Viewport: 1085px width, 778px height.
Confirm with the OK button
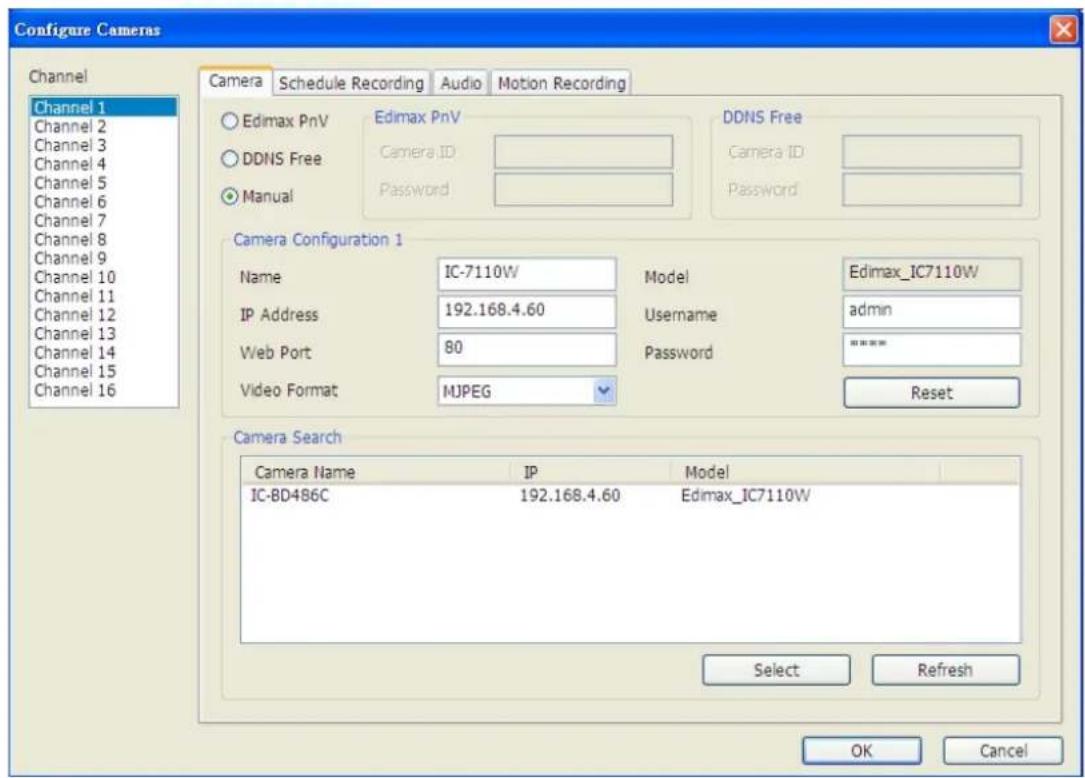tap(861, 751)
